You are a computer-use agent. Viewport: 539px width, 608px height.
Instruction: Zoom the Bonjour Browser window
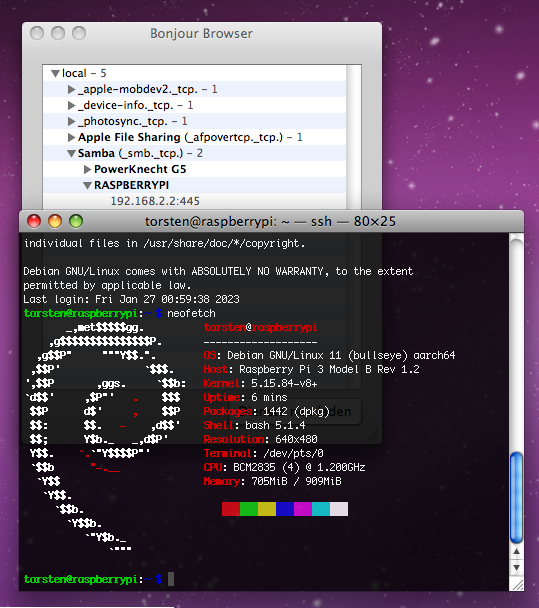coord(79,33)
